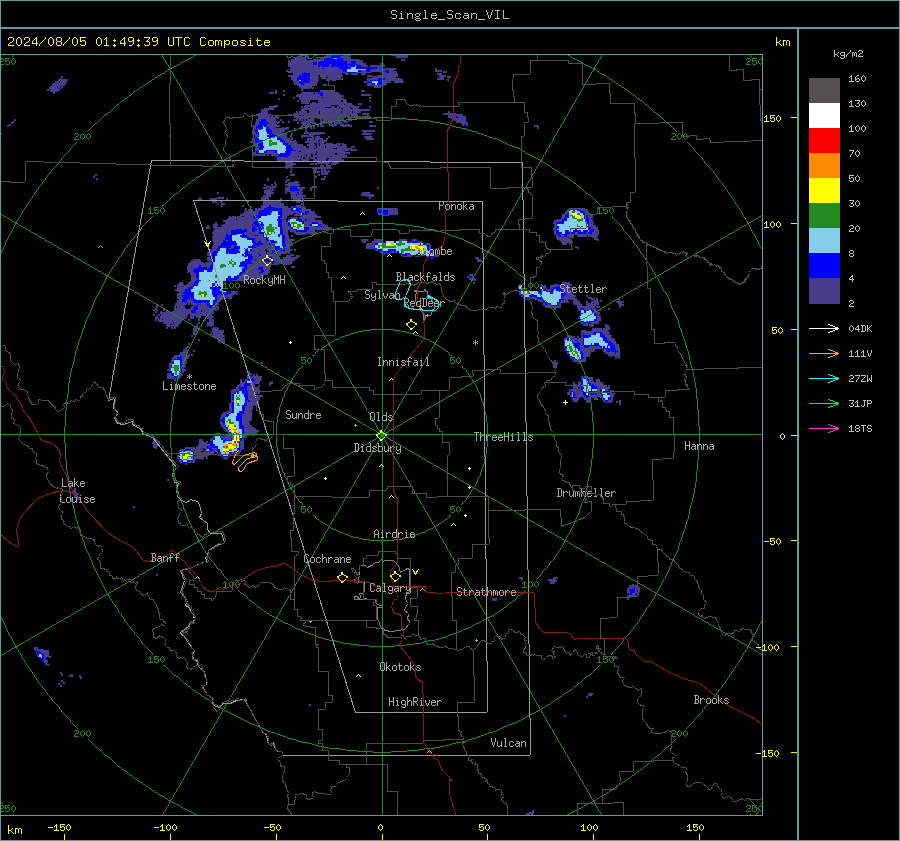The image size is (900, 841).
Task: Click the Limestone label
Action: (x=189, y=386)
